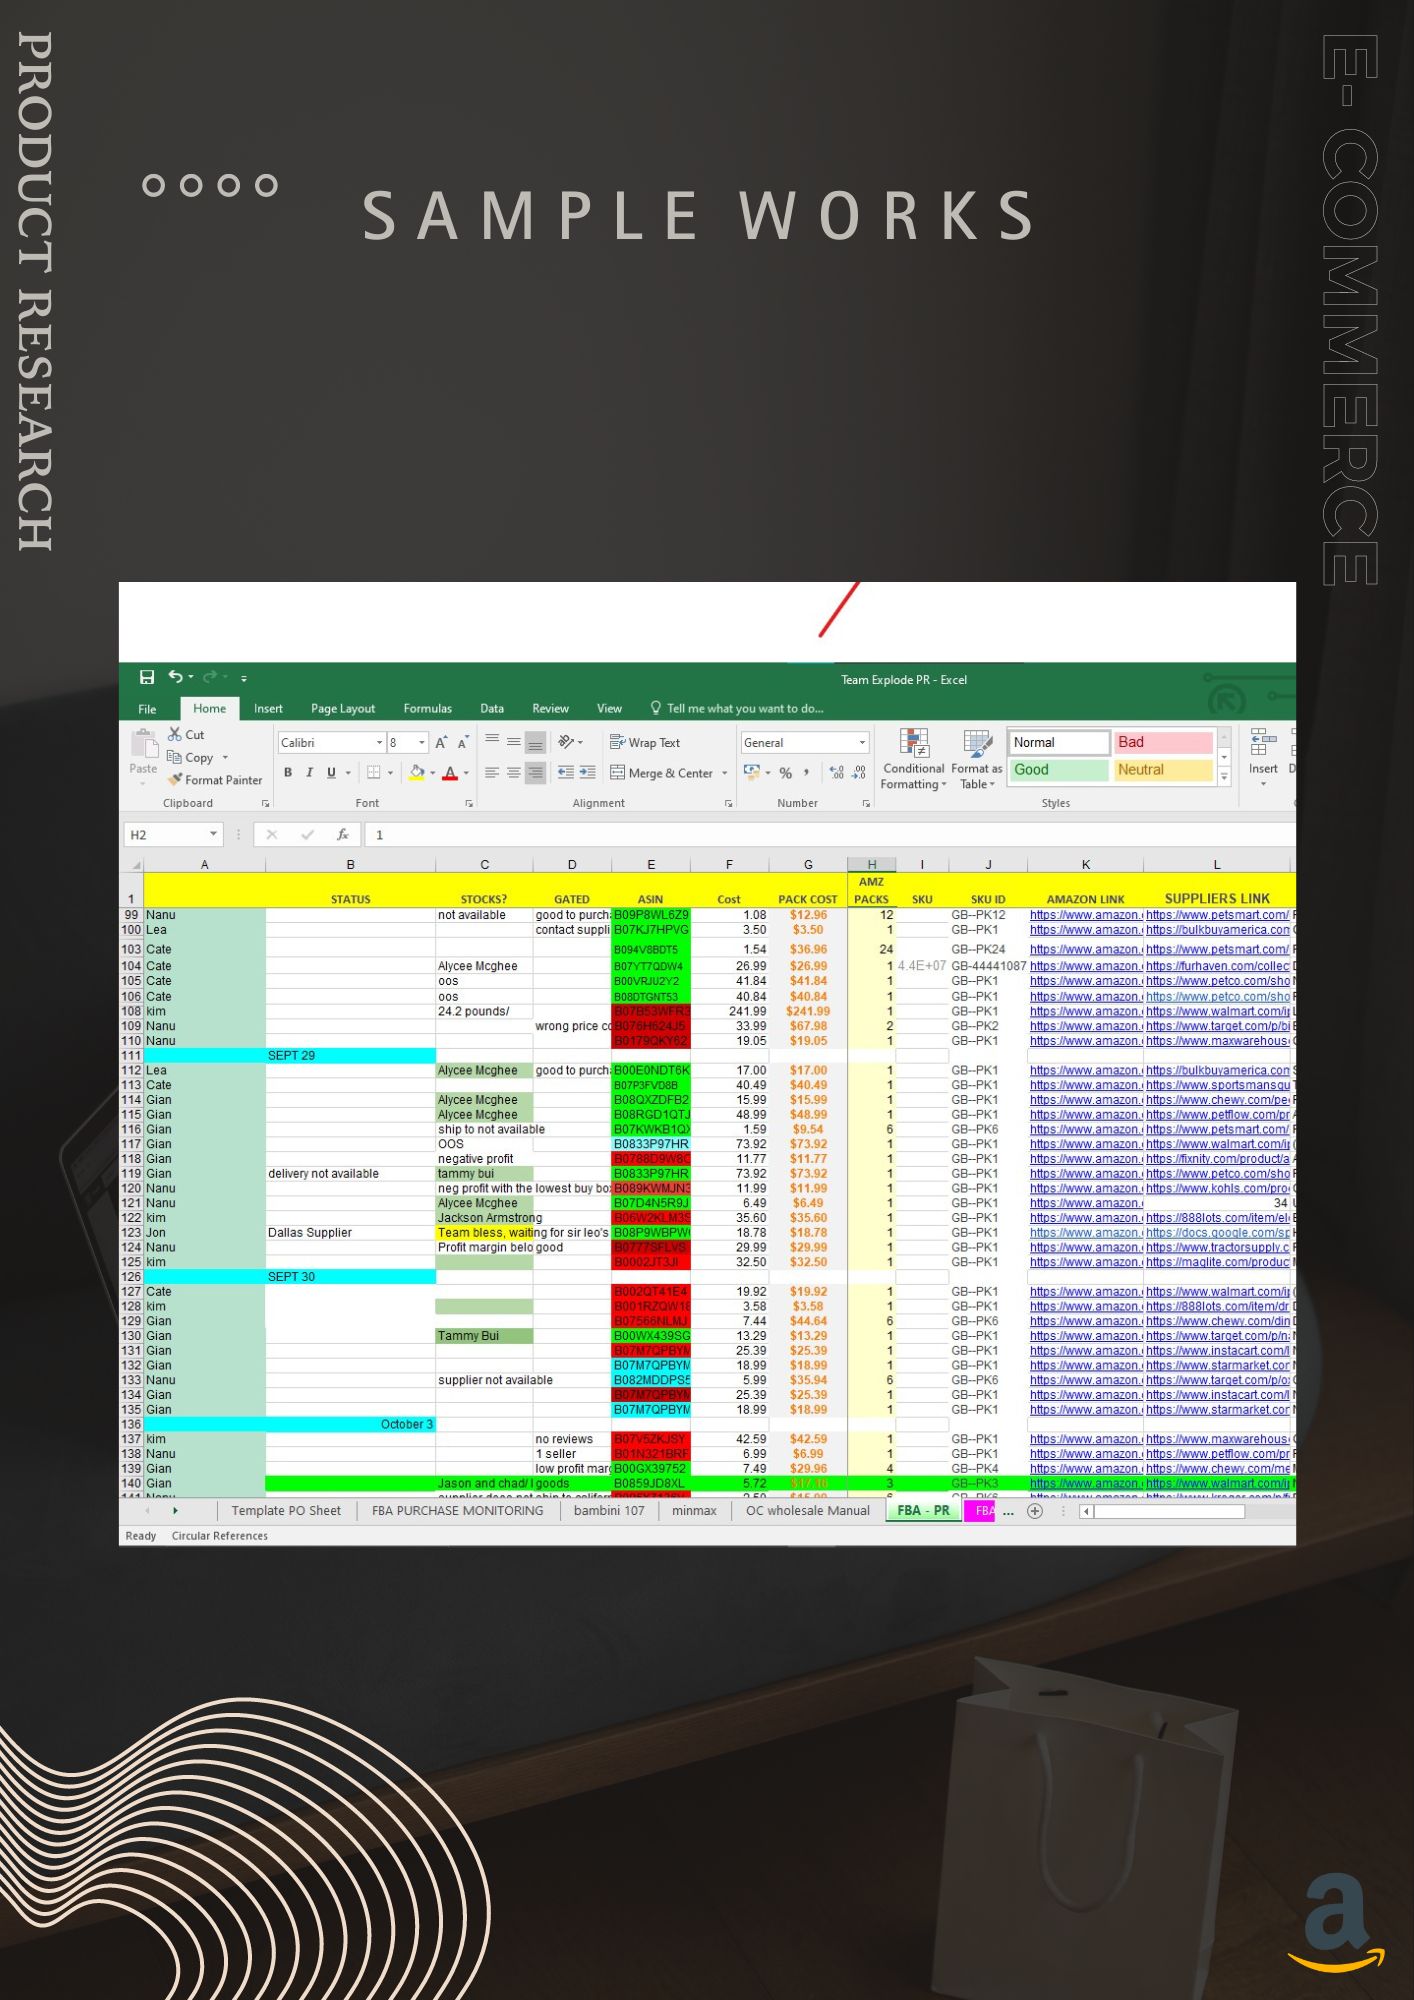Open the font size dropdown
This screenshot has height=2000, width=1414.
(x=422, y=743)
